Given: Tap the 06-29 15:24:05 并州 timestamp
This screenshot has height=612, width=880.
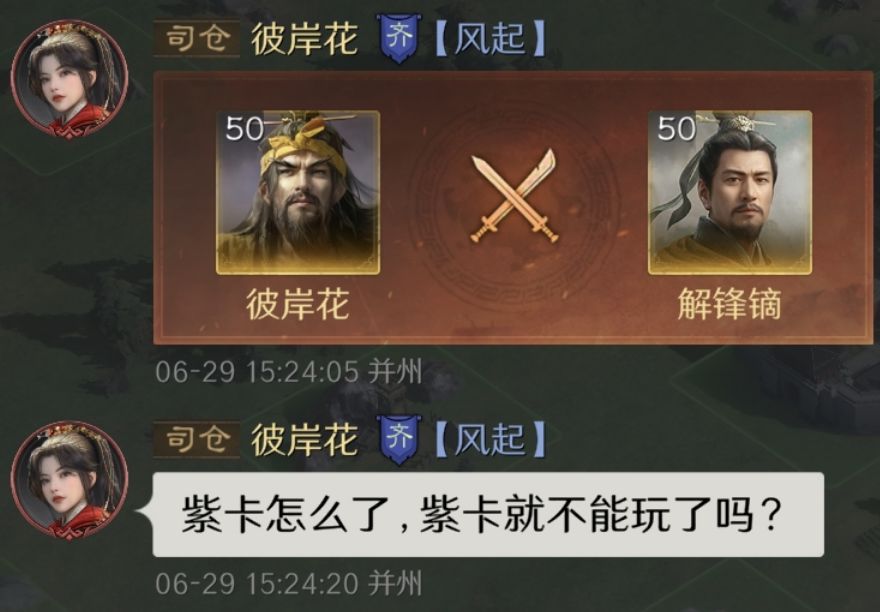Looking at the screenshot, I should pos(288,372).
